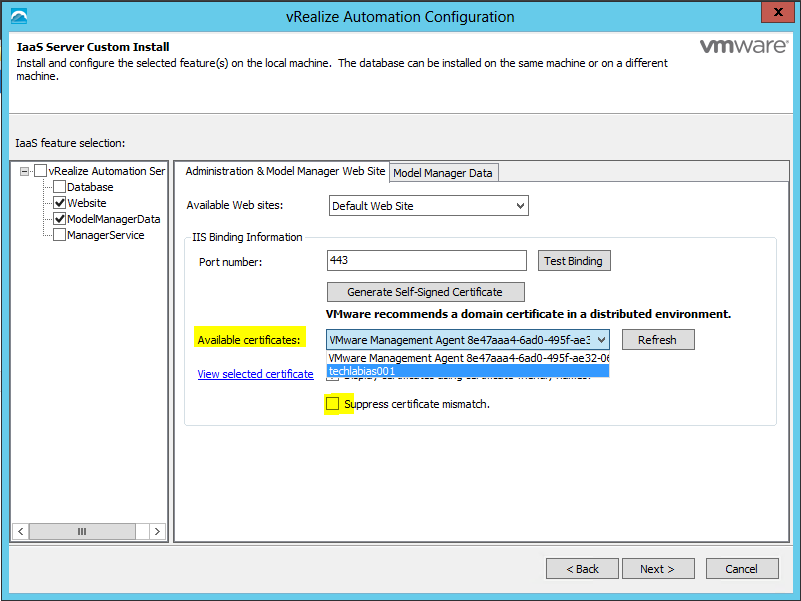801x601 pixels.
Task: Enable the ManagerService feature checkbox
Action: click(x=59, y=235)
